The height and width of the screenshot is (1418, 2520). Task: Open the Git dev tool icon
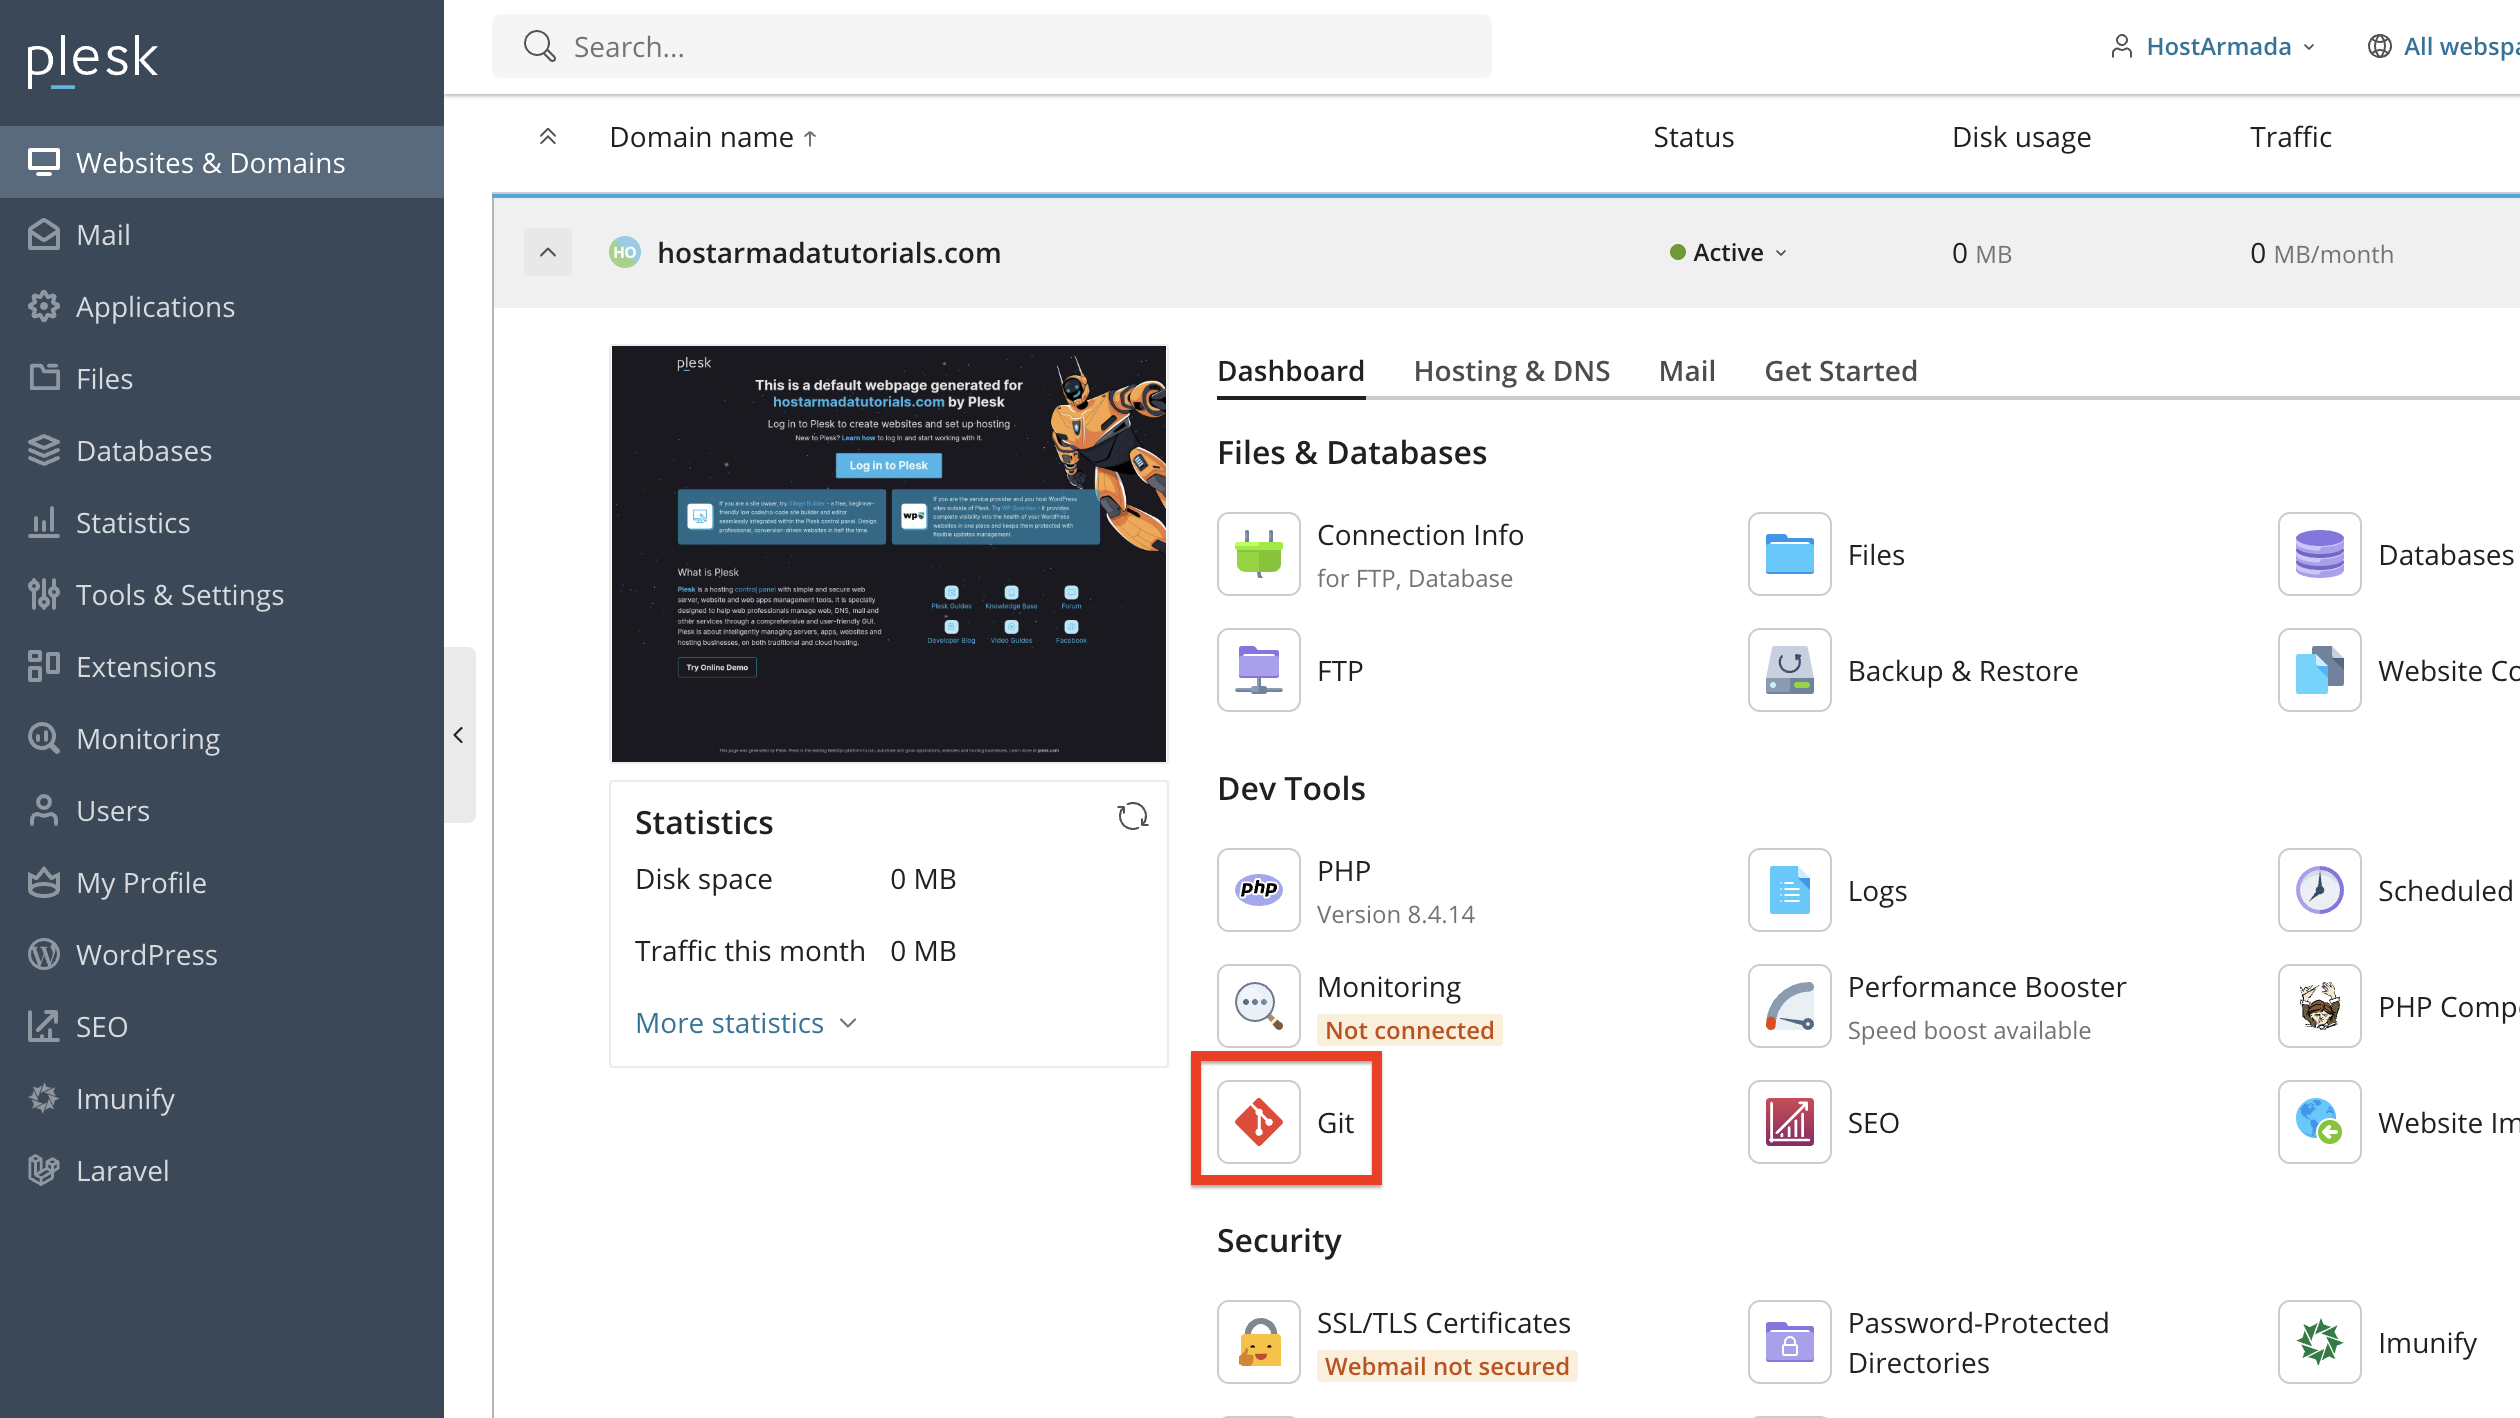click(x=1258, y=1122)
